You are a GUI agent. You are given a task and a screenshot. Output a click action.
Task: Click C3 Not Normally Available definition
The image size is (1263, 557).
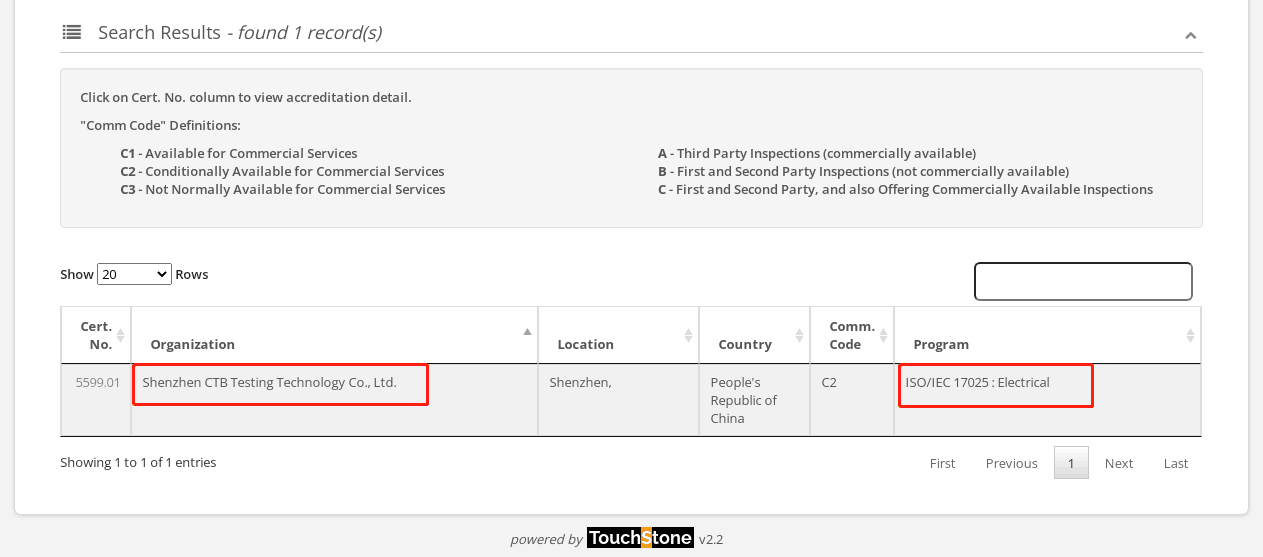tap(283, 189)
